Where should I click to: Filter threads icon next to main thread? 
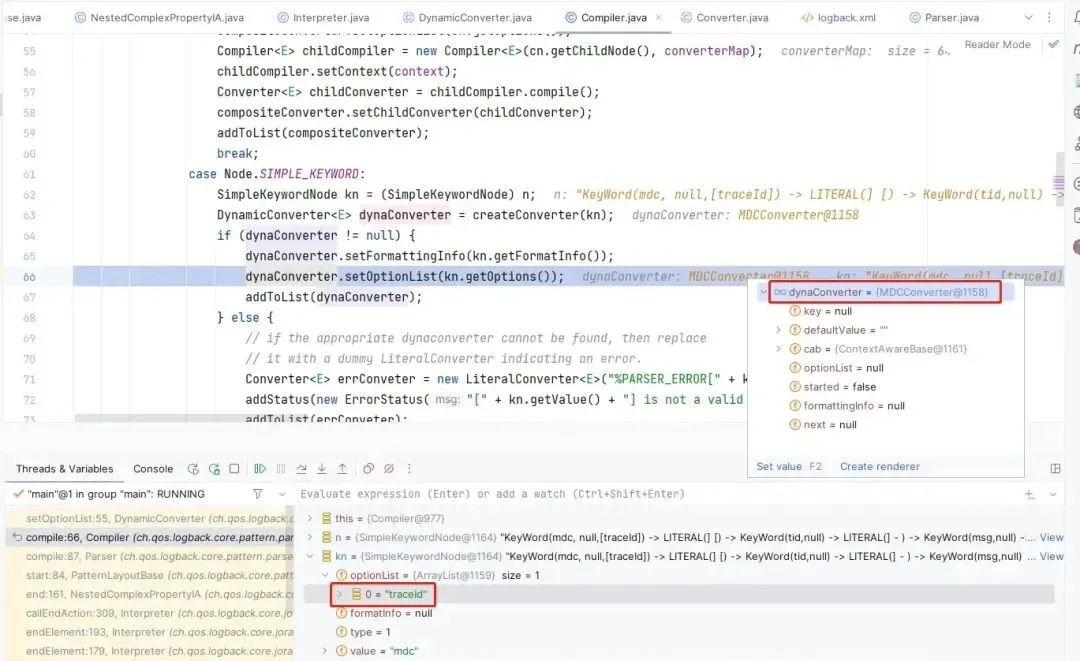258,494
